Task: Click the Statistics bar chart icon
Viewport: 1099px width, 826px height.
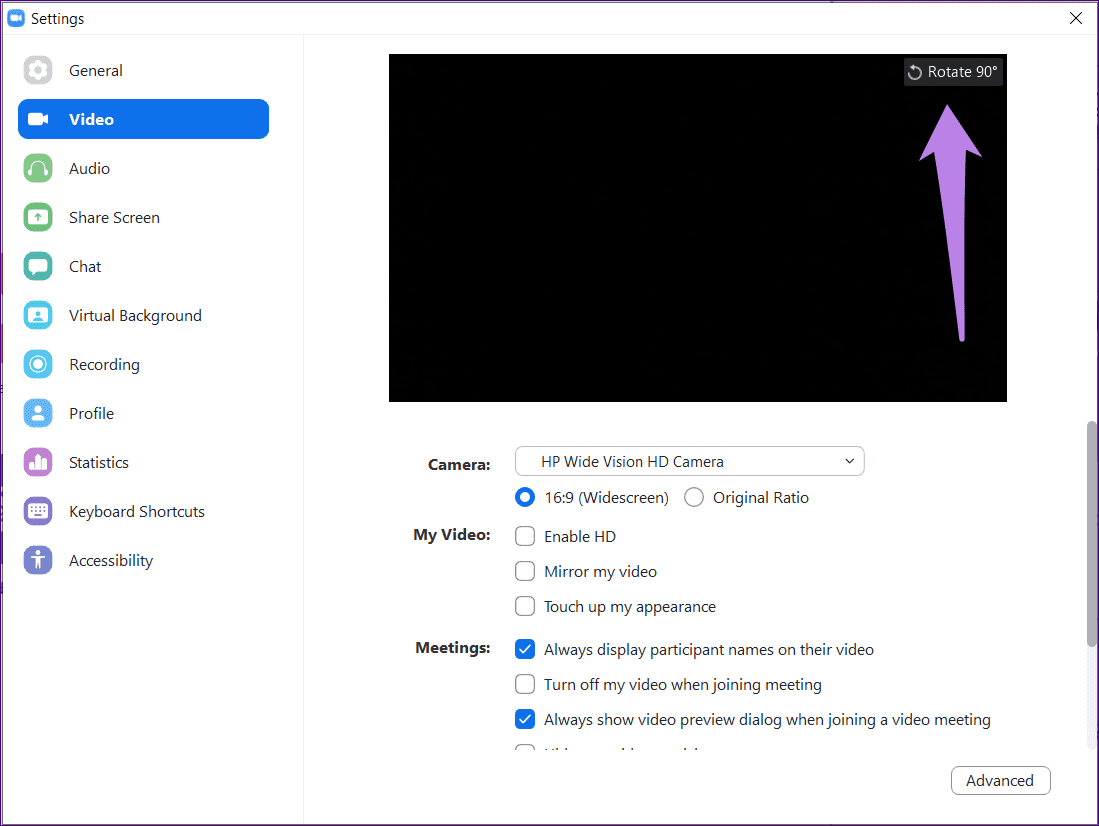Action: 38,462
